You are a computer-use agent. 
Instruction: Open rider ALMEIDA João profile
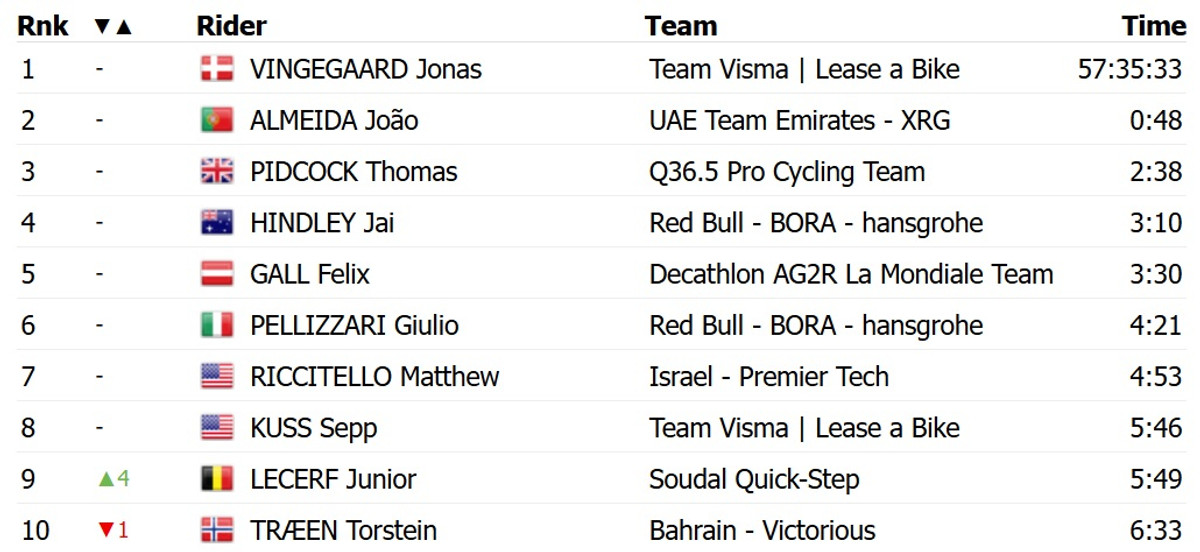pyautogui.click(x=334, y=121)
